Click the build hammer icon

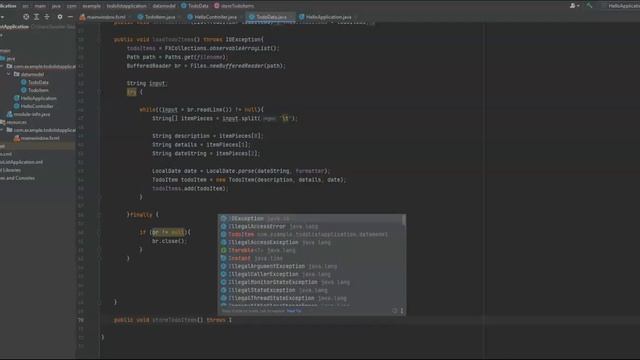coord(589,6)
